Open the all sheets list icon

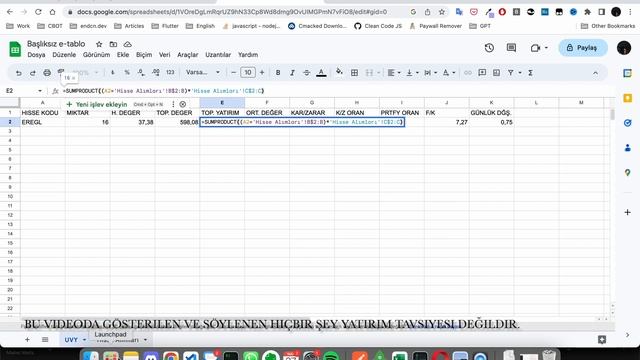pyautogui.click(x=45, y=340)
